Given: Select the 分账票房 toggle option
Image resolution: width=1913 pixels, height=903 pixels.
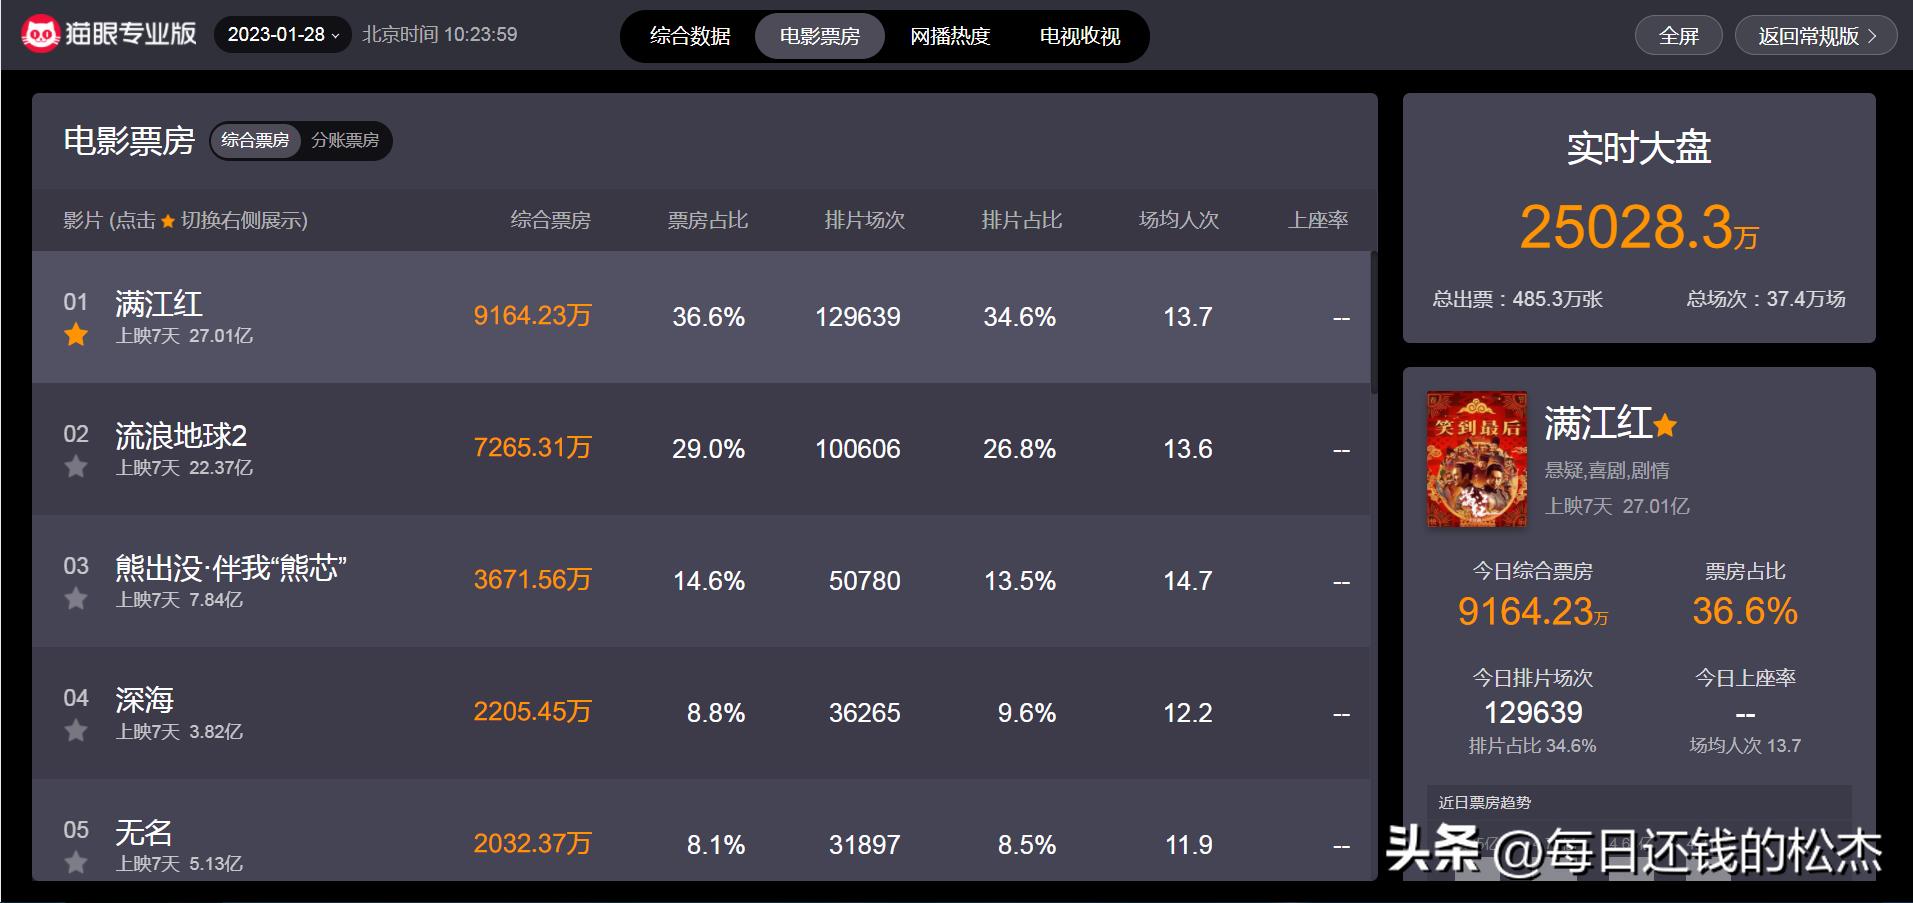Looking at the screenshot, I should click(x=345, y=140).
